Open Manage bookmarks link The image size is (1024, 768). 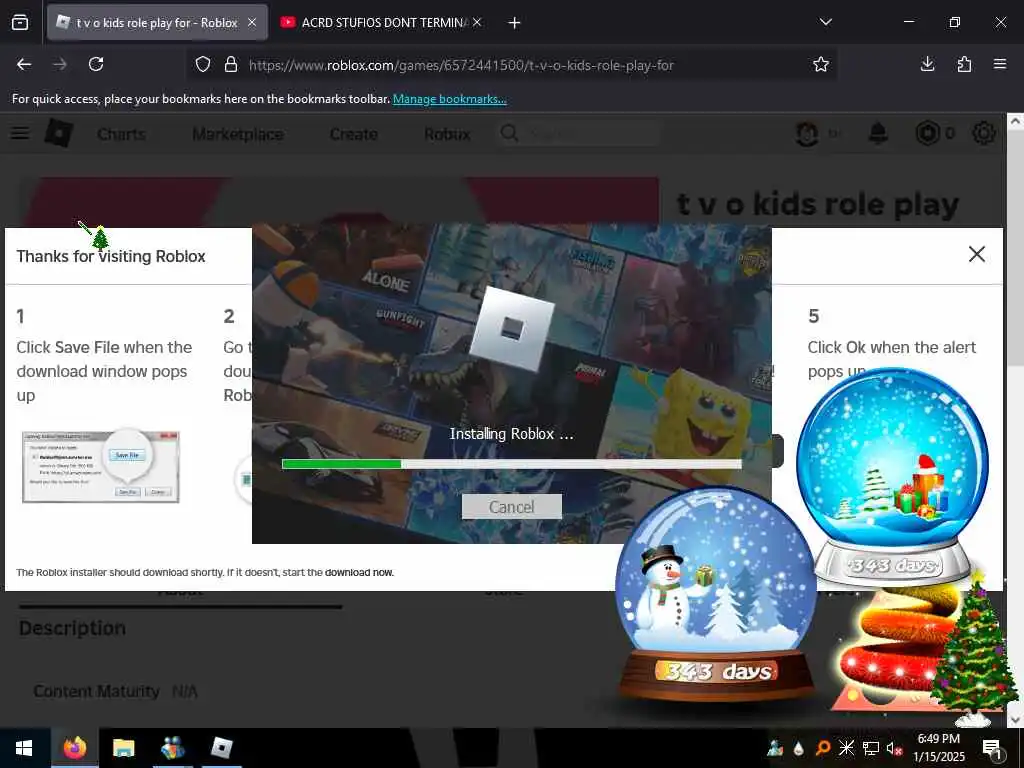[x=449, y=99]
